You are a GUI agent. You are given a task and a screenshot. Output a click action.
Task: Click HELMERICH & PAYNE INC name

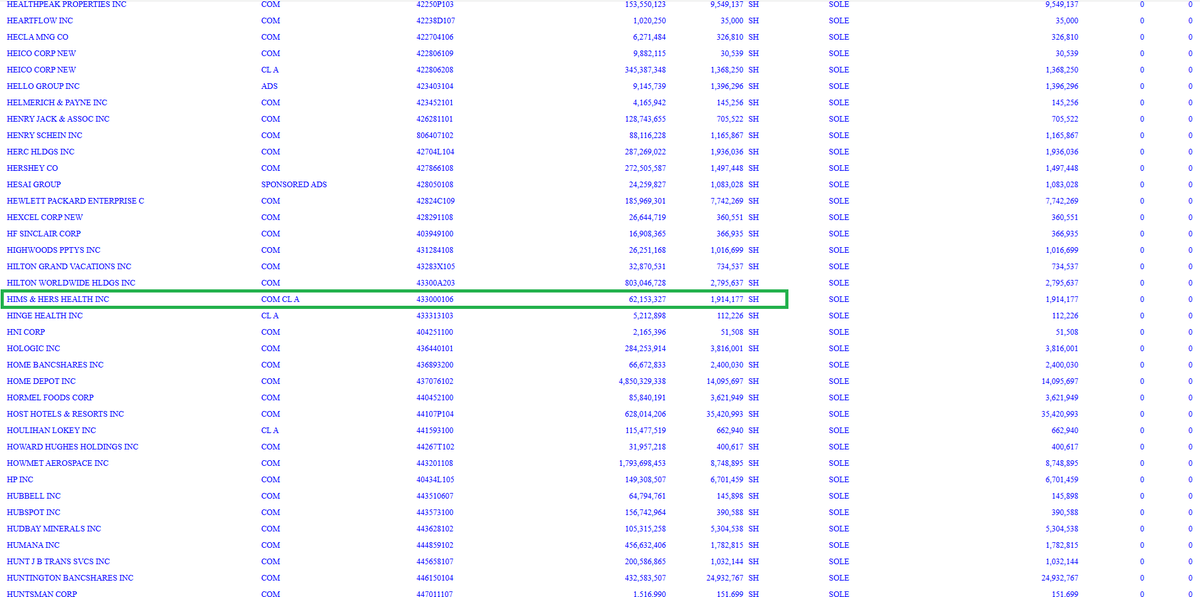(x=56, y=102)
